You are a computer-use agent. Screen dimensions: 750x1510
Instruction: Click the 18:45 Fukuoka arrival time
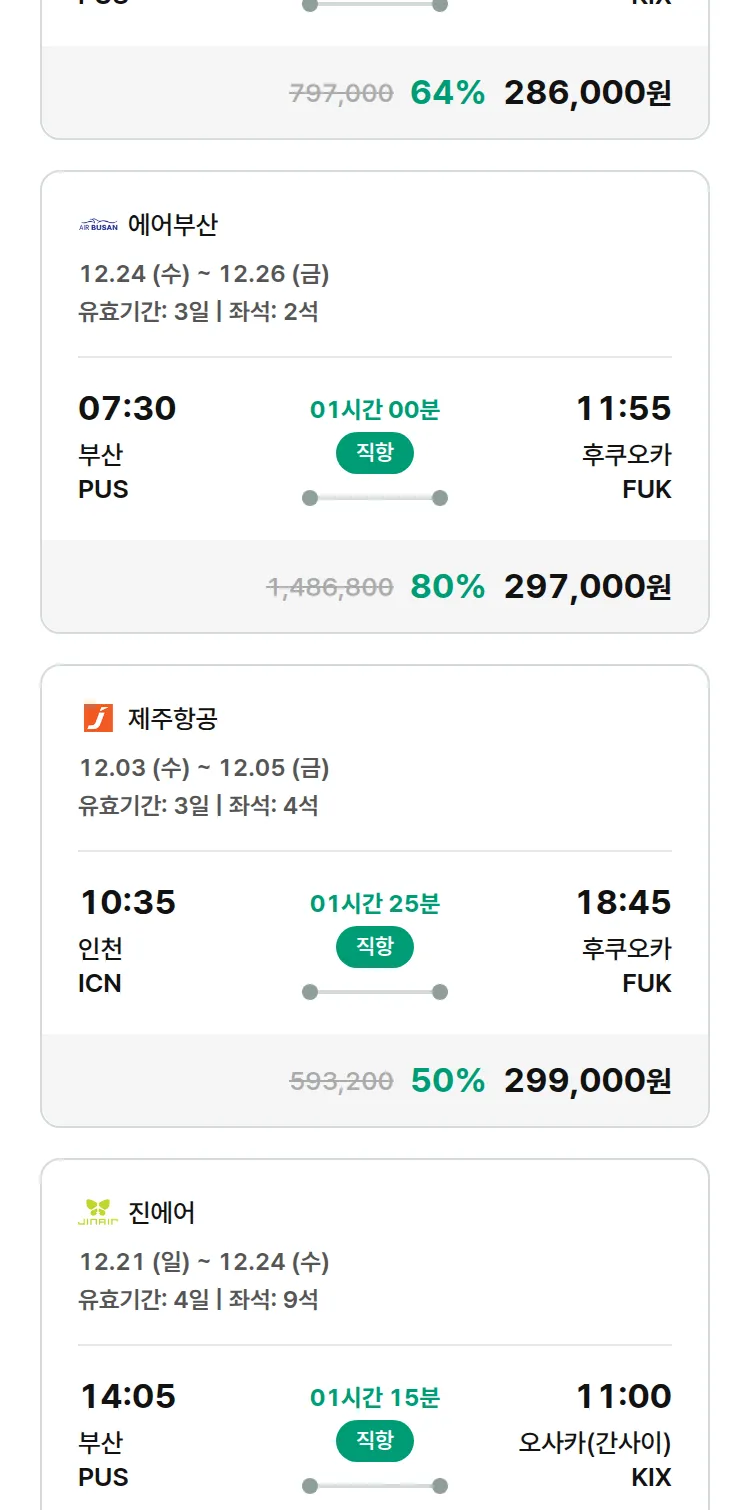point(623,902)
